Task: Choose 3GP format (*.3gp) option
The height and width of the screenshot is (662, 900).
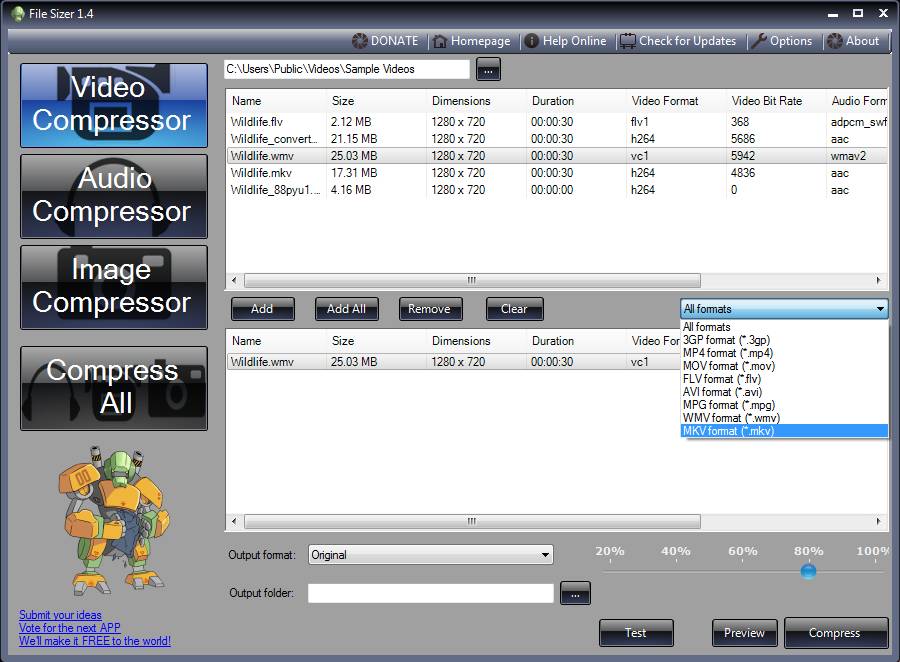Action: coord(784,340)
